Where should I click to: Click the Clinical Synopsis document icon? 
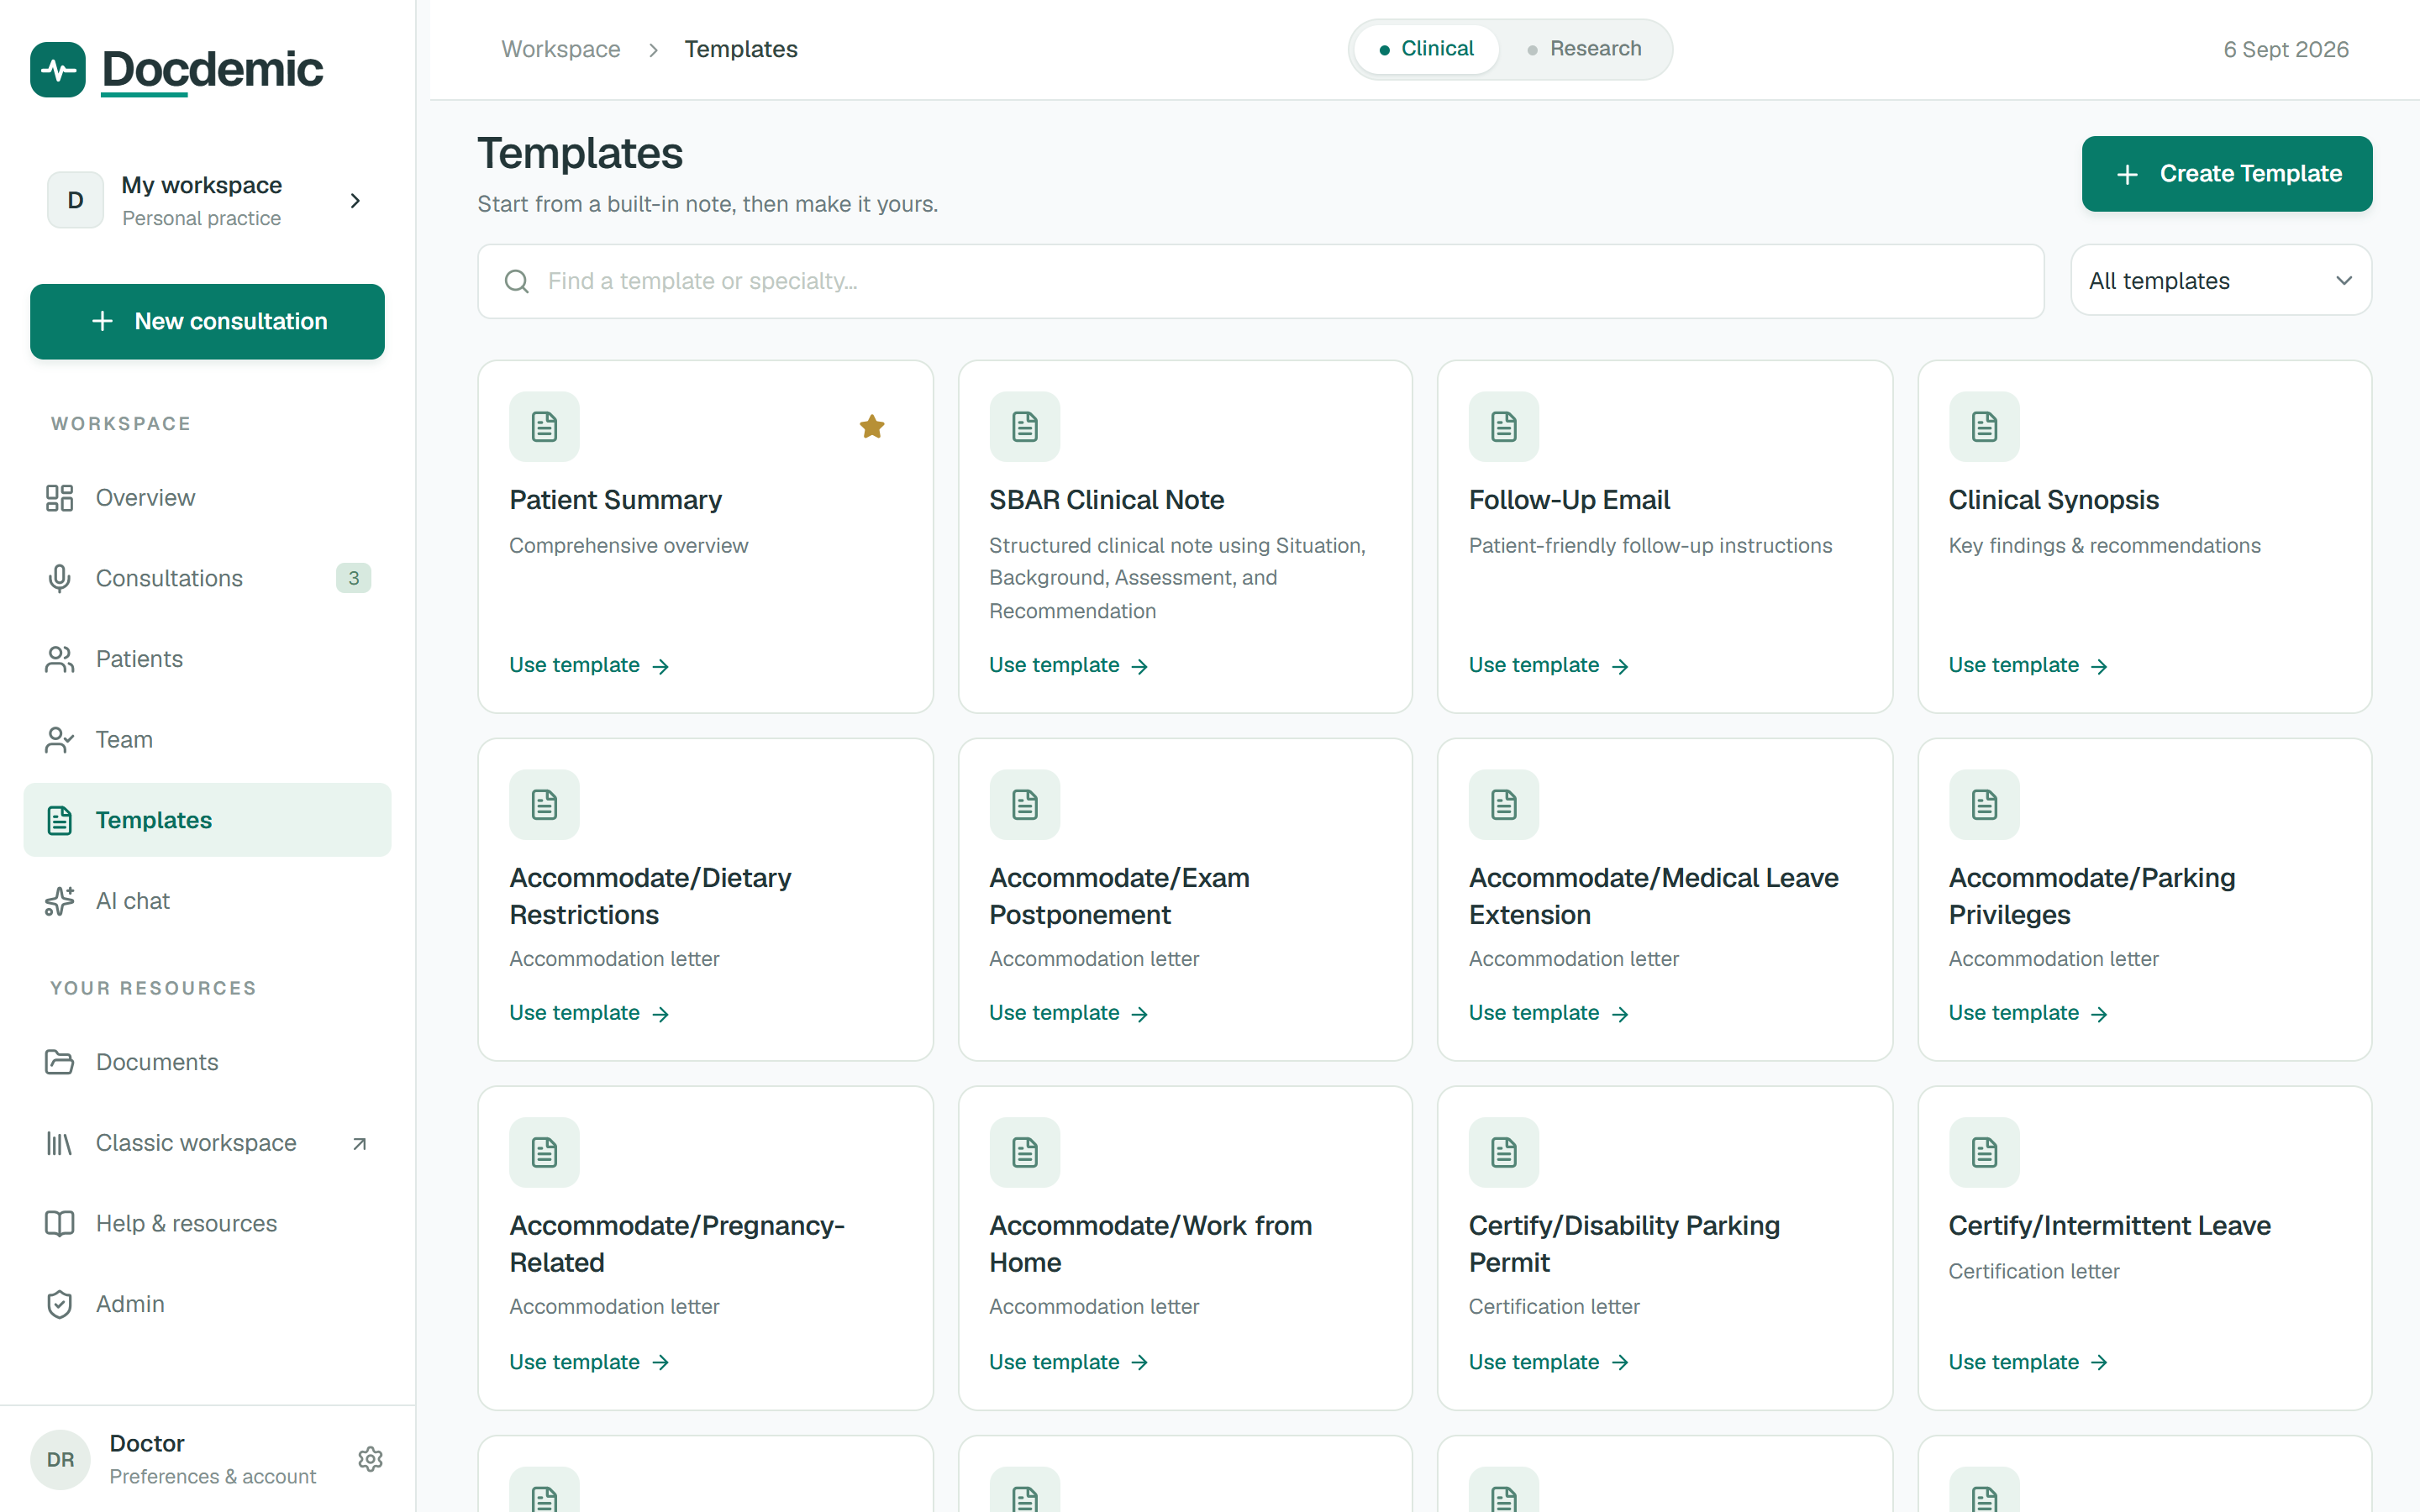(x=1984, y=427)
